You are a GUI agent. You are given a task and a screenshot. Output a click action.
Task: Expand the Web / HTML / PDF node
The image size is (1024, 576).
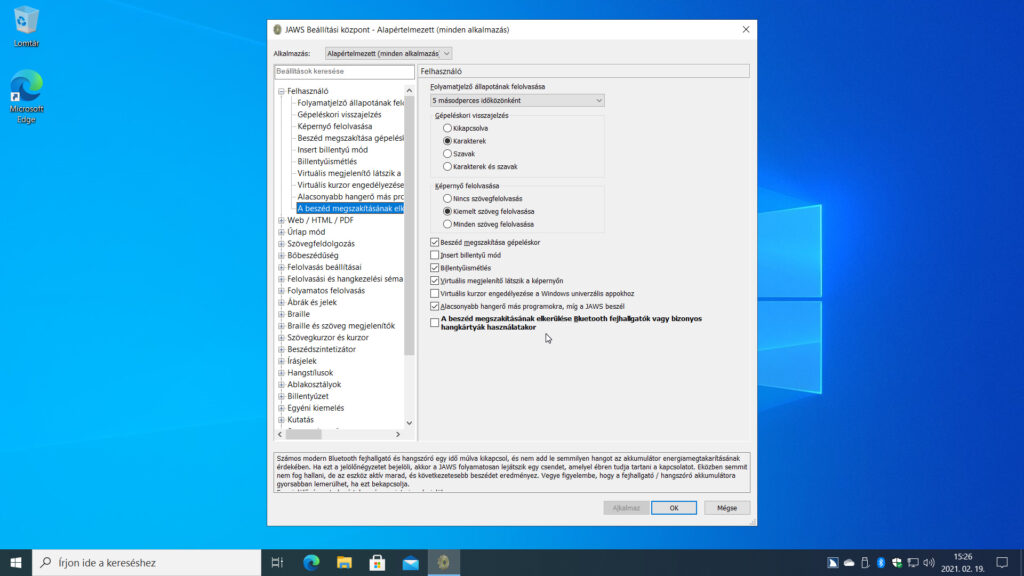(x=281, y=220)
